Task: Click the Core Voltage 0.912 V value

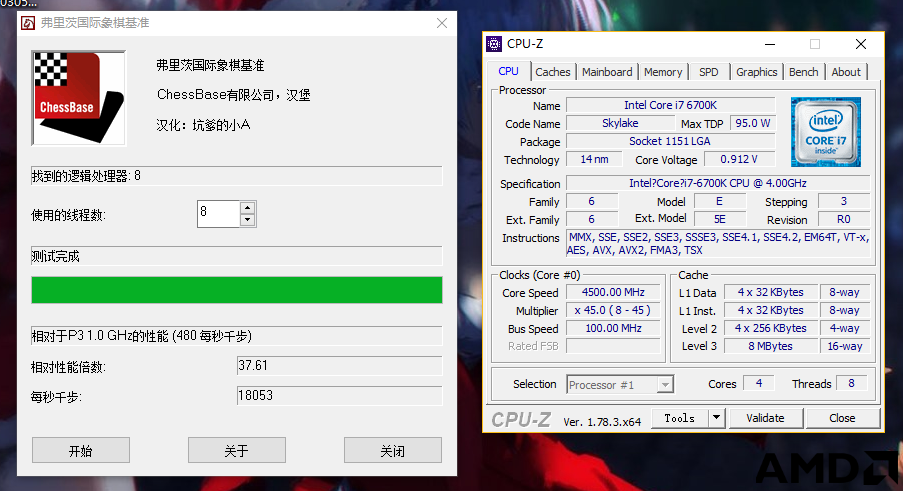Action: point(739,159)
